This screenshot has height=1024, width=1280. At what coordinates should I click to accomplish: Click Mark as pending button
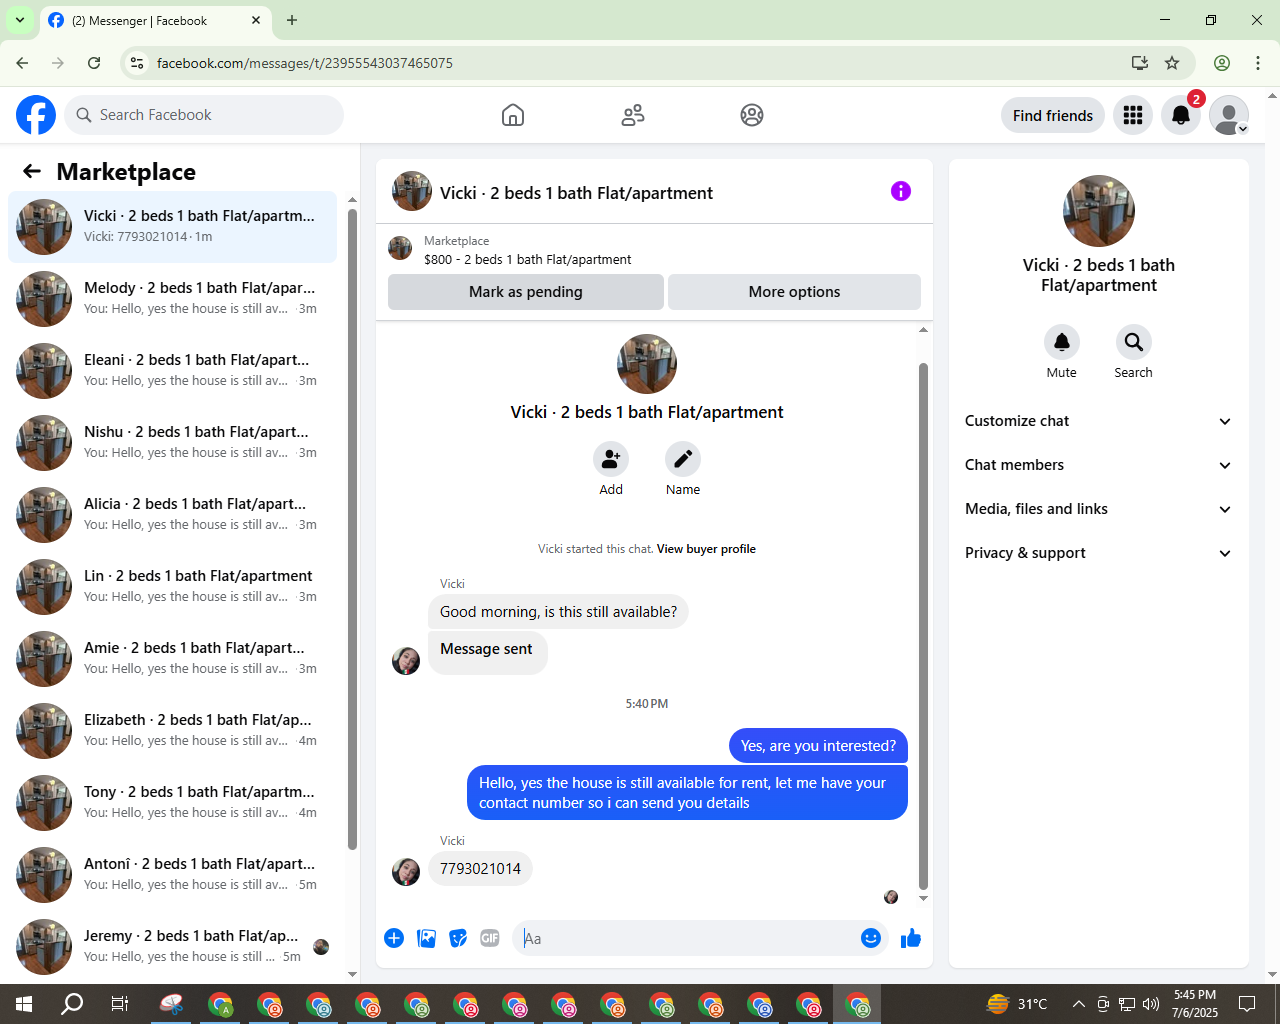coord(526,292)
